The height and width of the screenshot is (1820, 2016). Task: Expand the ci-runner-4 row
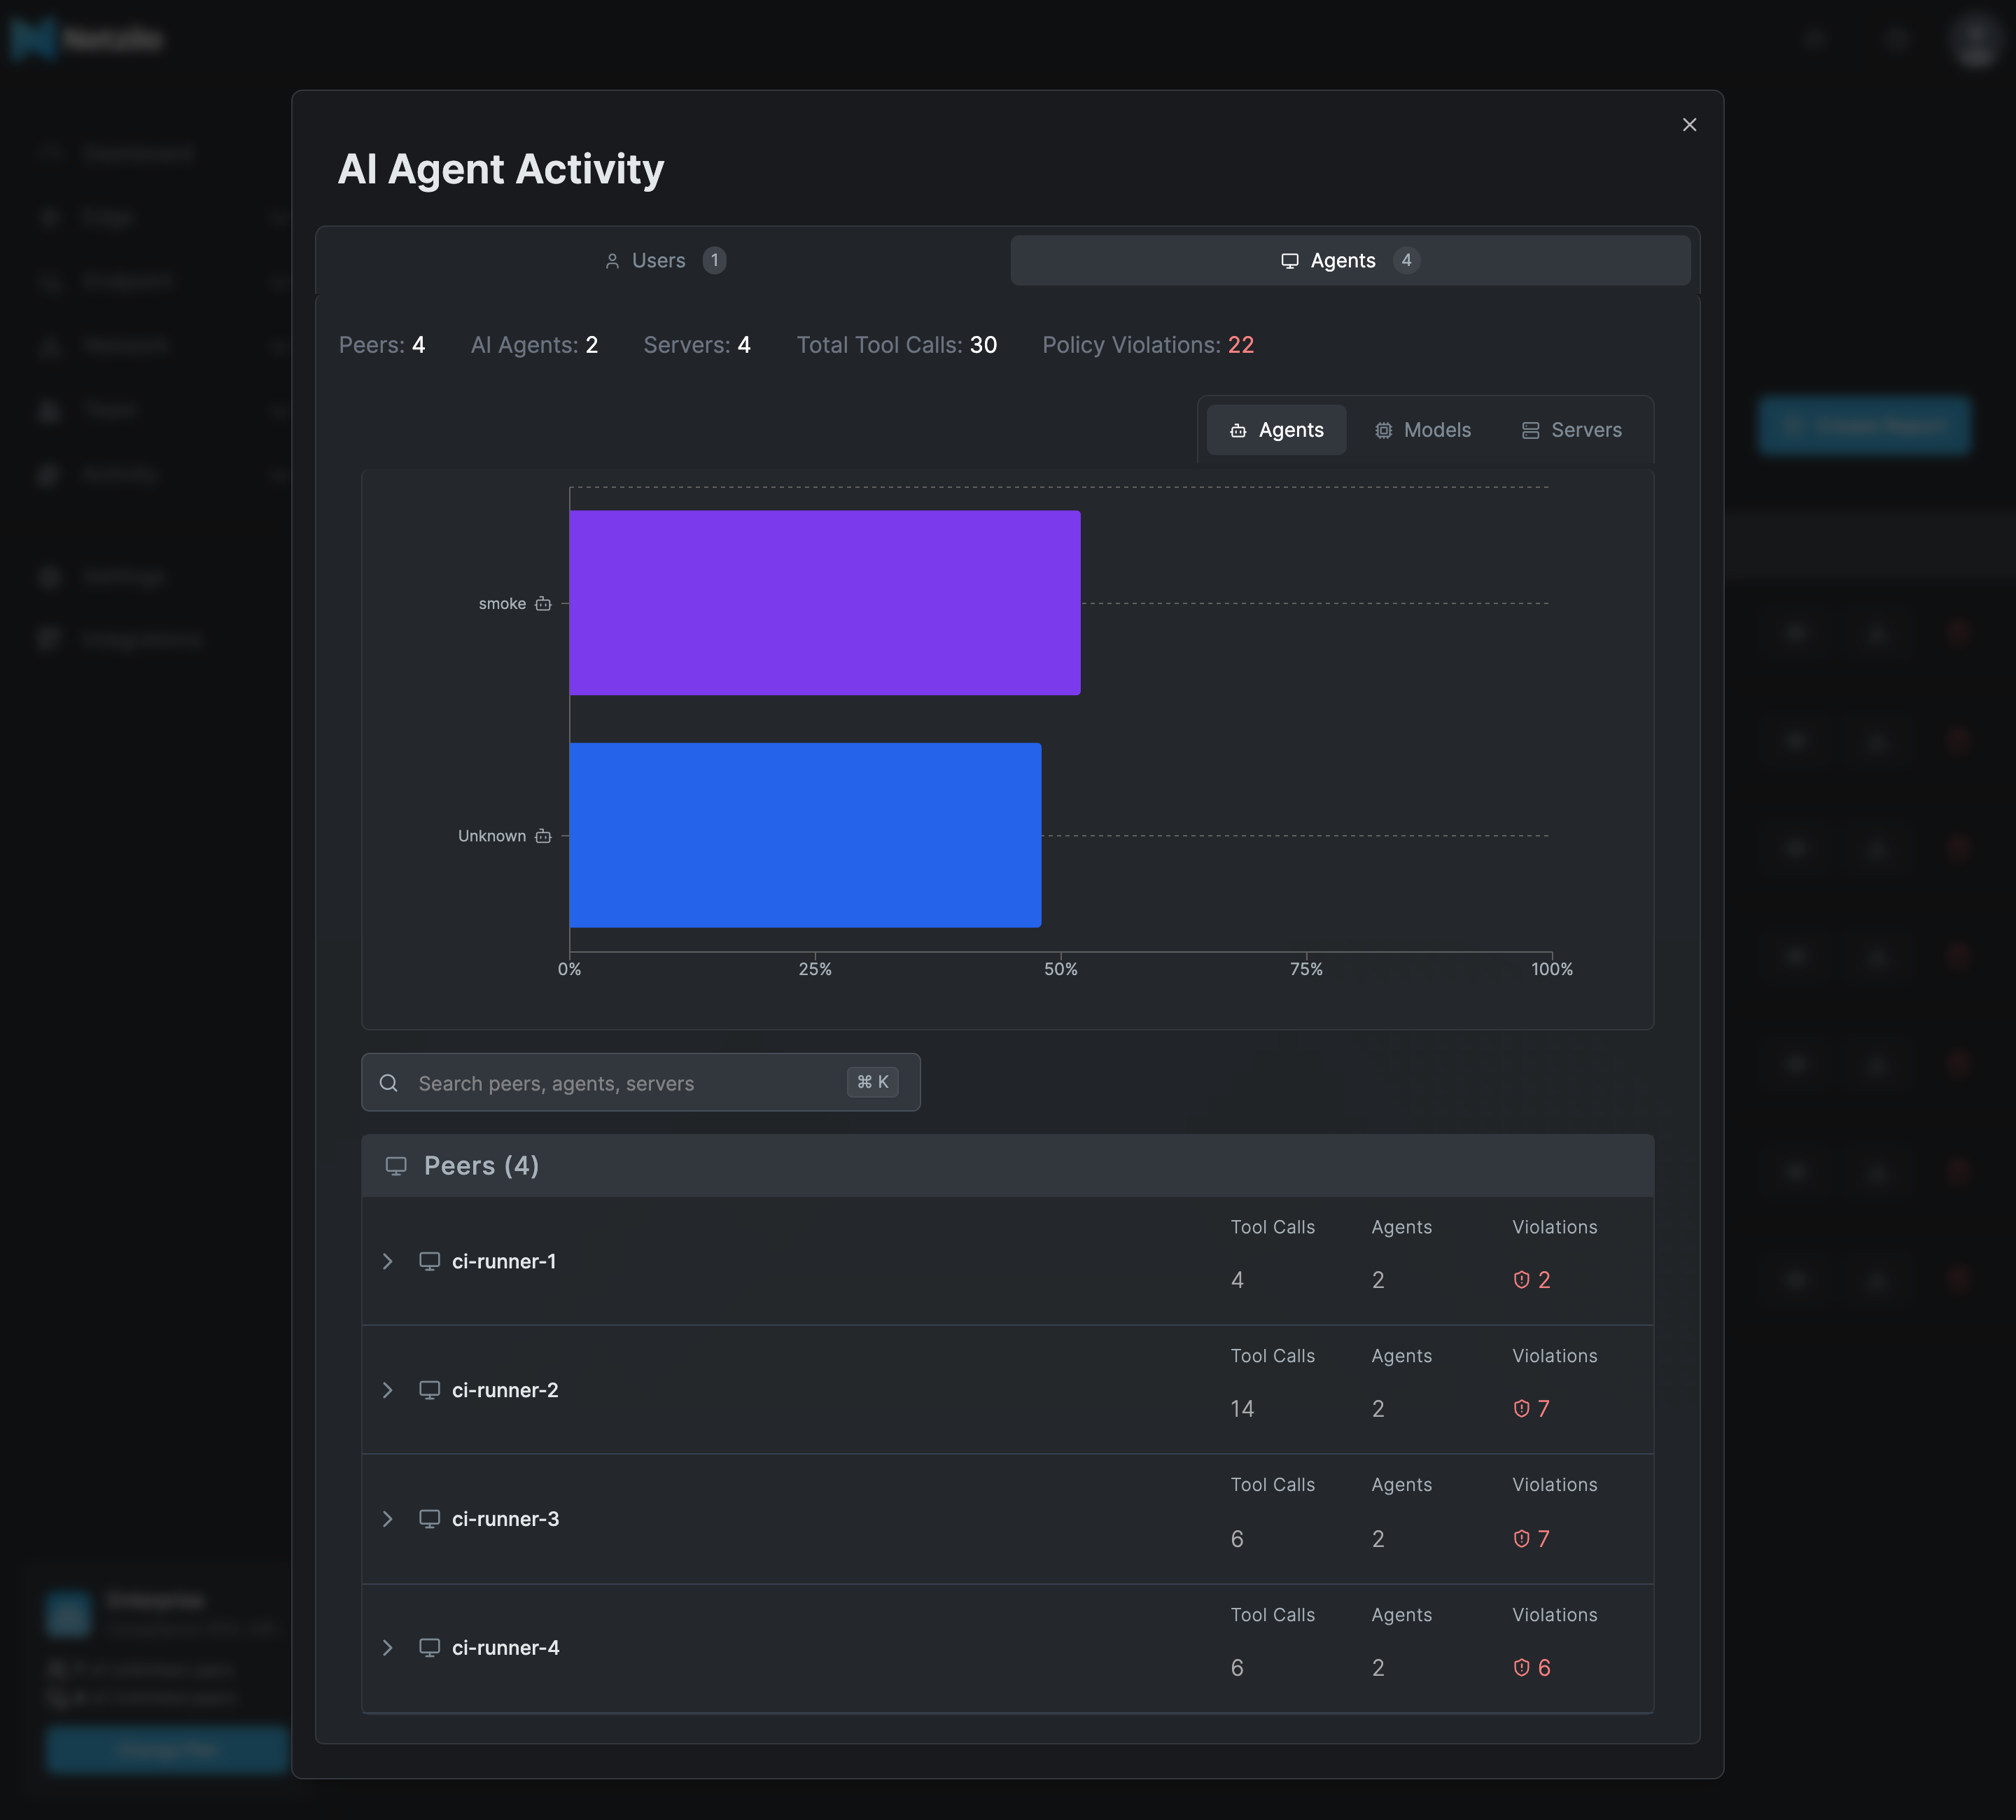click(387, 1648)
